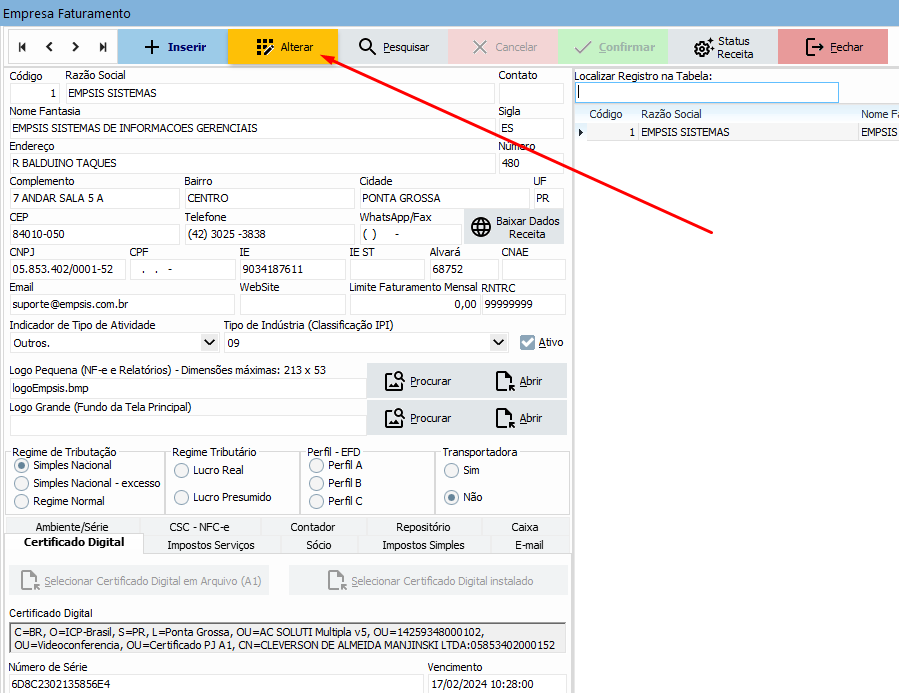Click the RNTRC field
Viewport: 899px width, 693px height.
tap(523, 304)
